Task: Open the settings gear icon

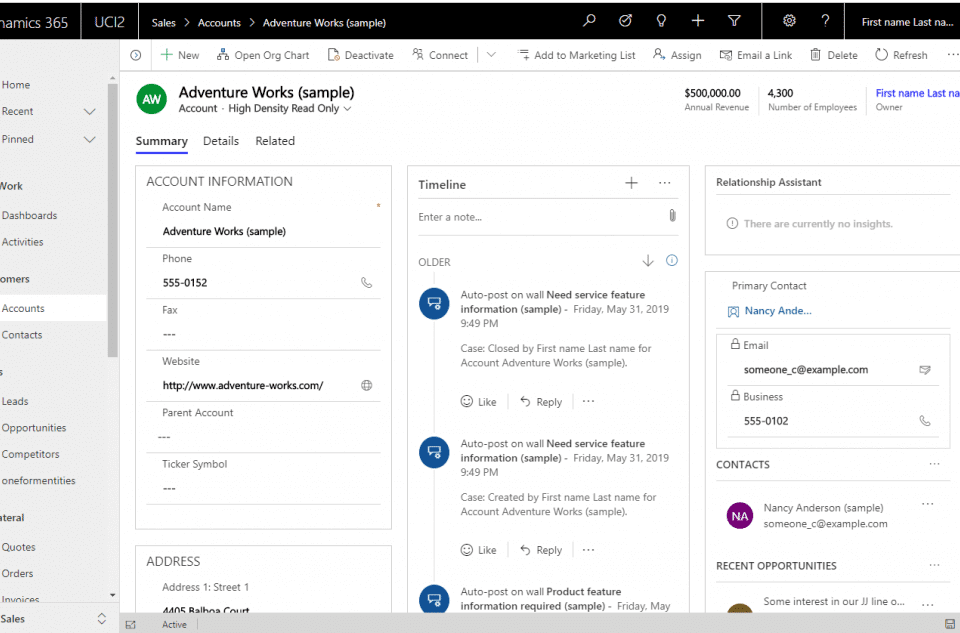Action: 789,21
